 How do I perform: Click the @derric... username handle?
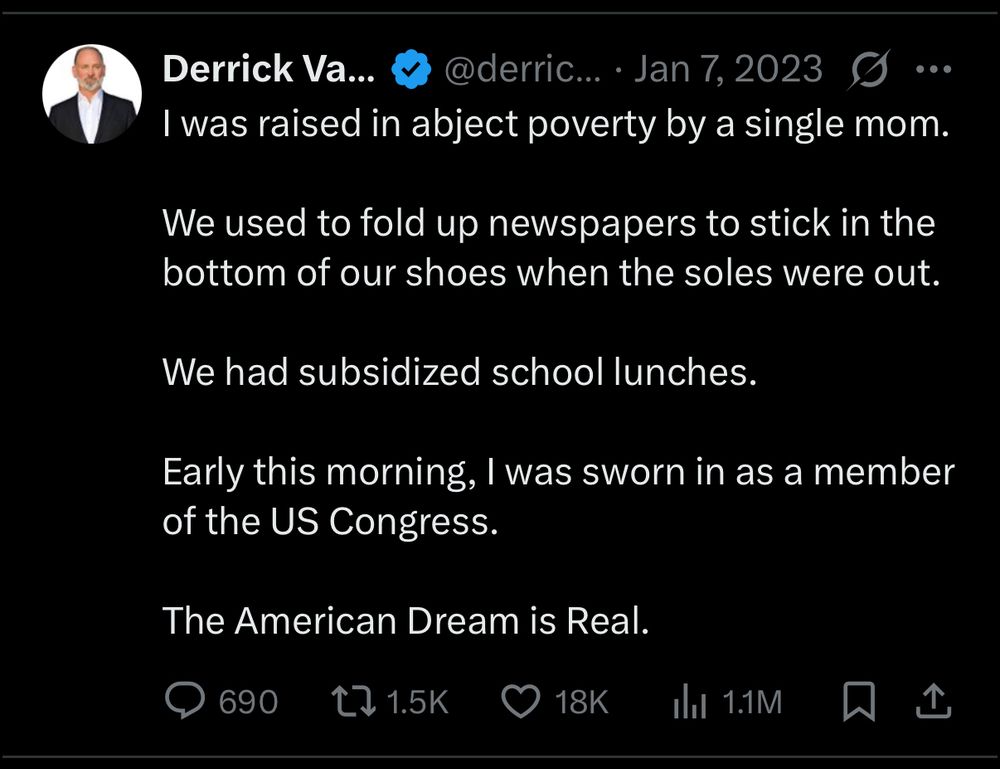click(x=520, y=70)
